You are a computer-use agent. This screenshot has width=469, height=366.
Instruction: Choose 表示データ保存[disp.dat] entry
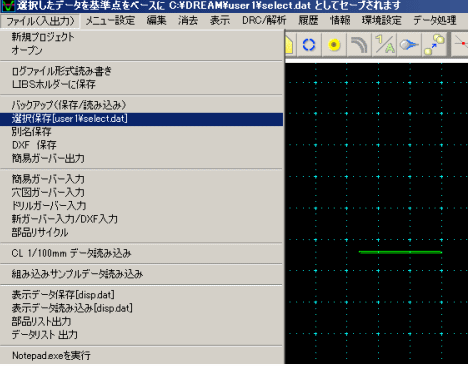(141, 295)
